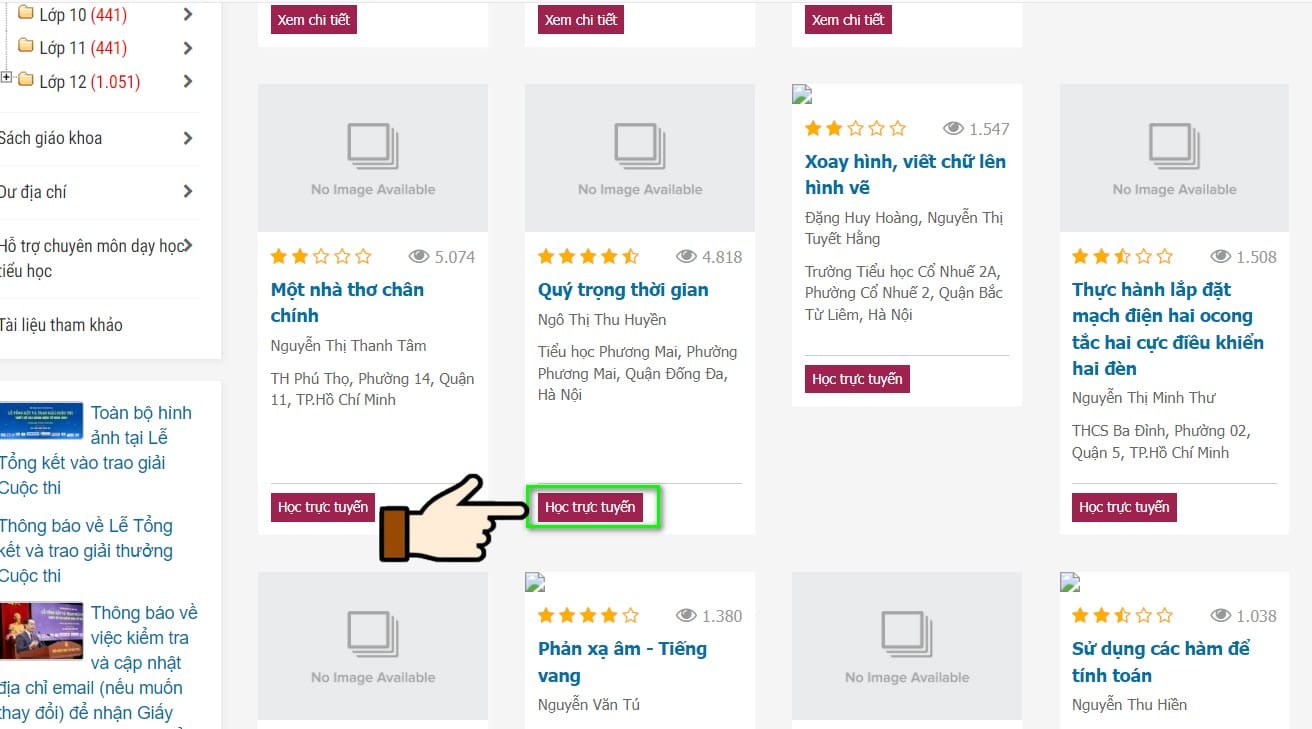This screenshot has width=1312, height=729.
Task: Open the Lớp 10 folder icon
Action: click(26, 14)
